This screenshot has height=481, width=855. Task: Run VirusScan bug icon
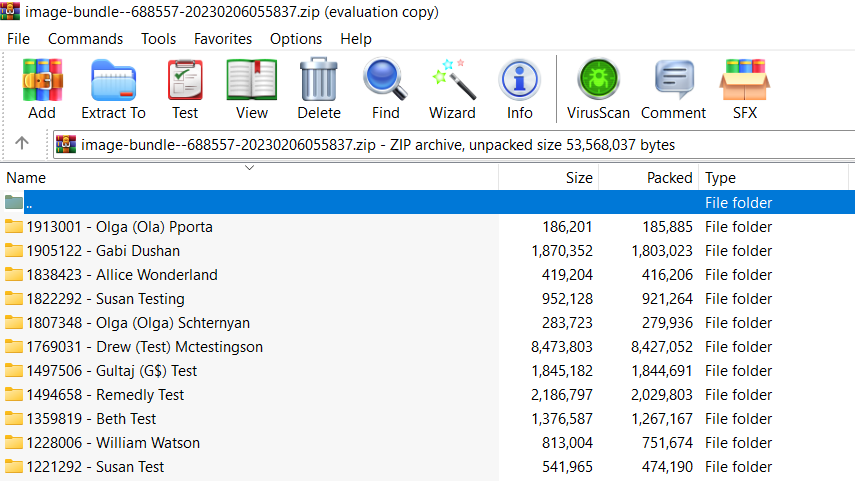[x=598, y=80]
